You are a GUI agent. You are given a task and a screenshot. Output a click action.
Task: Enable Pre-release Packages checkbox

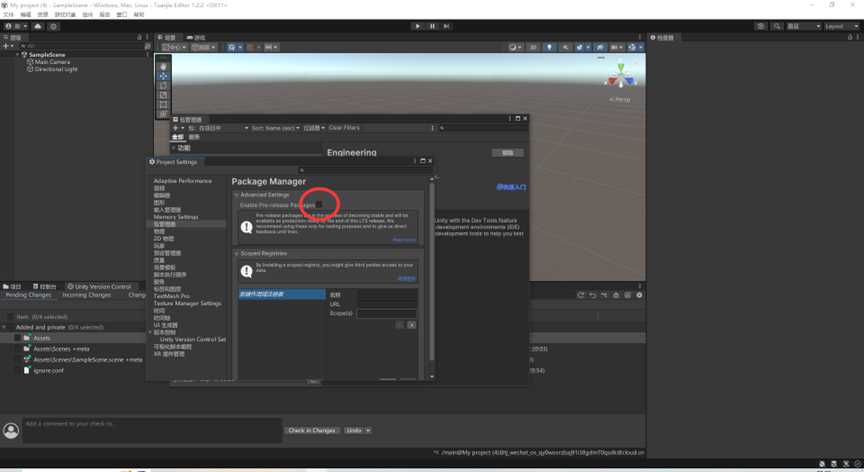pos(319,205)
